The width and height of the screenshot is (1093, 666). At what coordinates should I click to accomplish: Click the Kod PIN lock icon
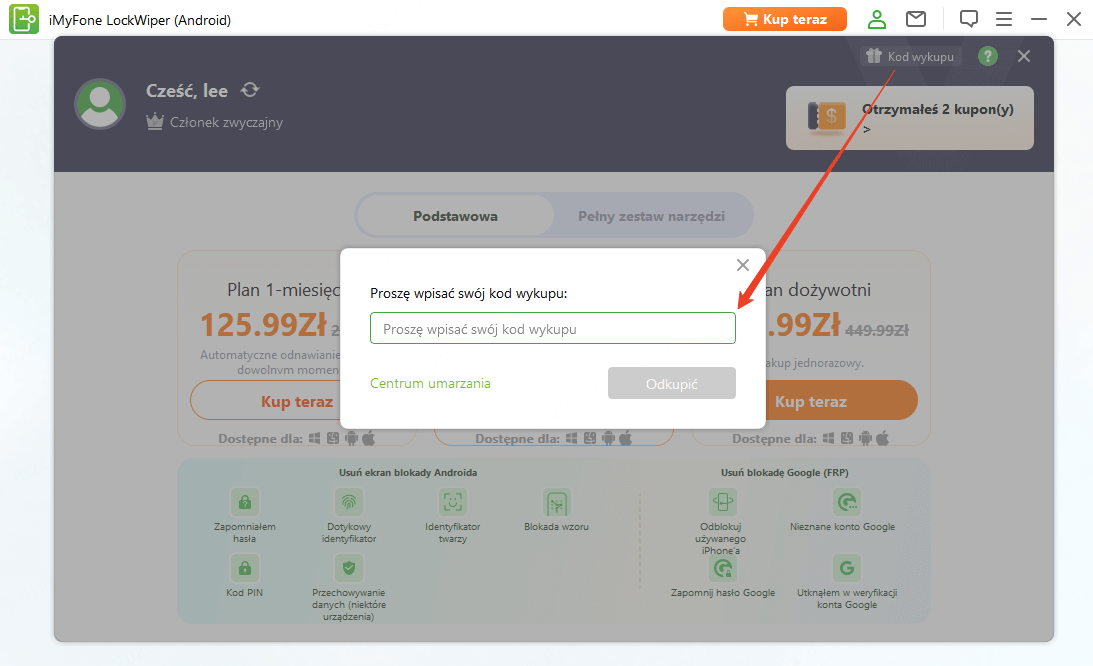coord(245,568)
